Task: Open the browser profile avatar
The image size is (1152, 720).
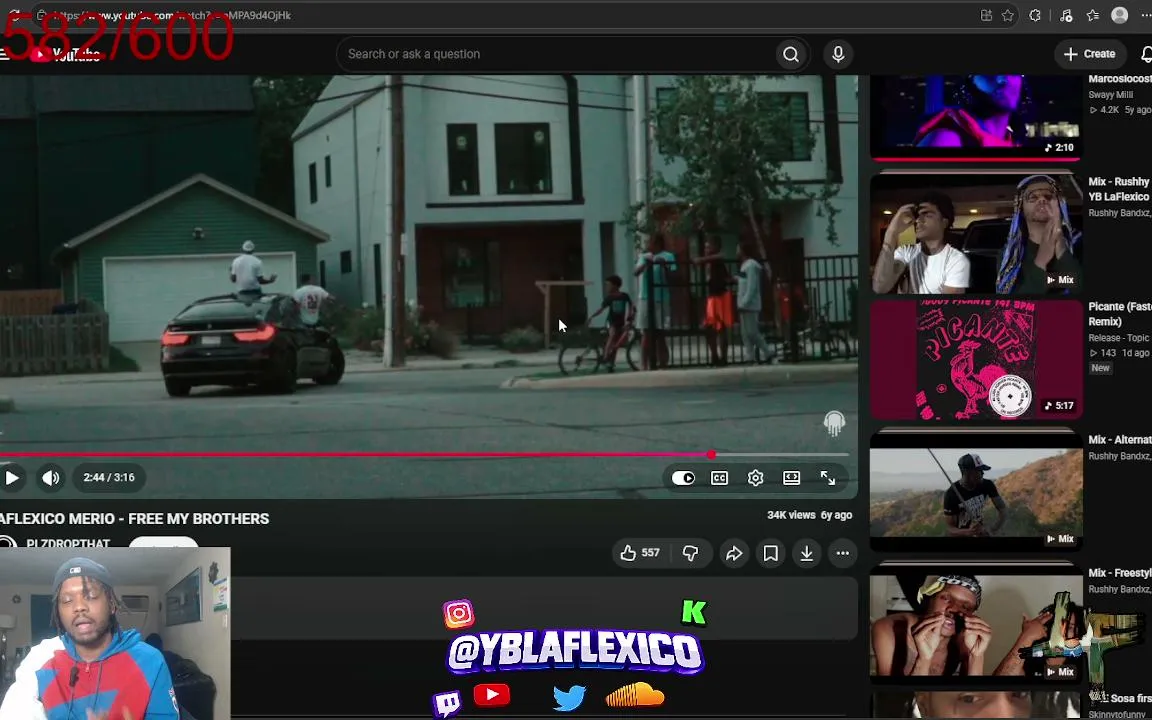Action: pyautogui.click(x=1120, y=15)
